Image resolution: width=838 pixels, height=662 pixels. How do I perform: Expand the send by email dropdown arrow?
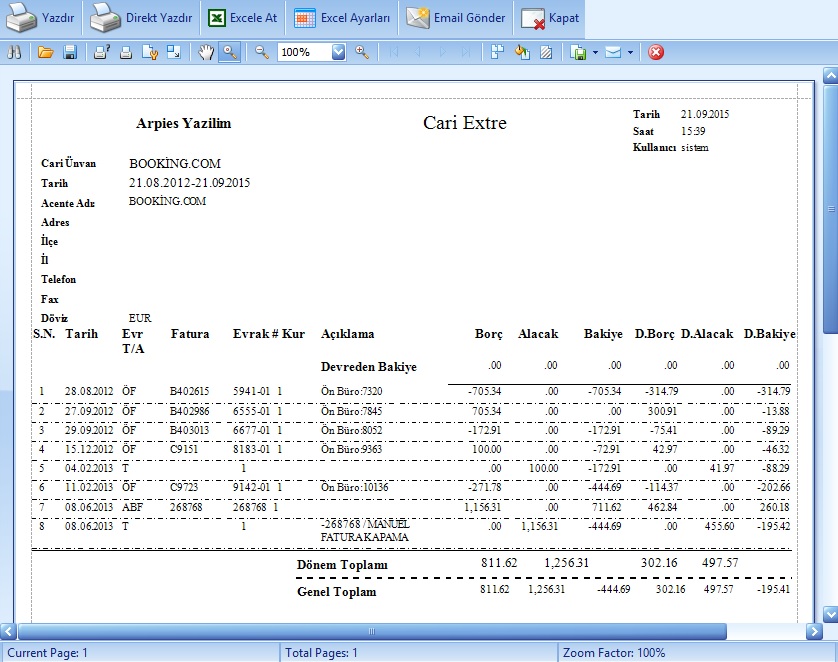(x=630, y=52)
